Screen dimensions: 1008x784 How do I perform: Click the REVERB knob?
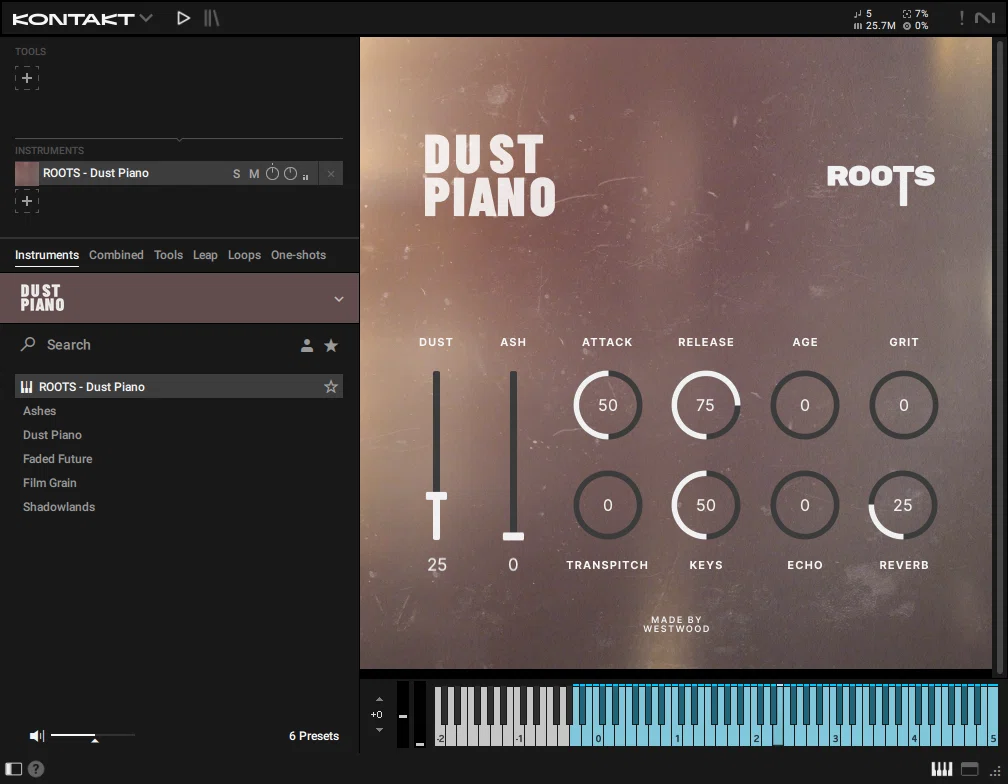(x=903, y=505)
